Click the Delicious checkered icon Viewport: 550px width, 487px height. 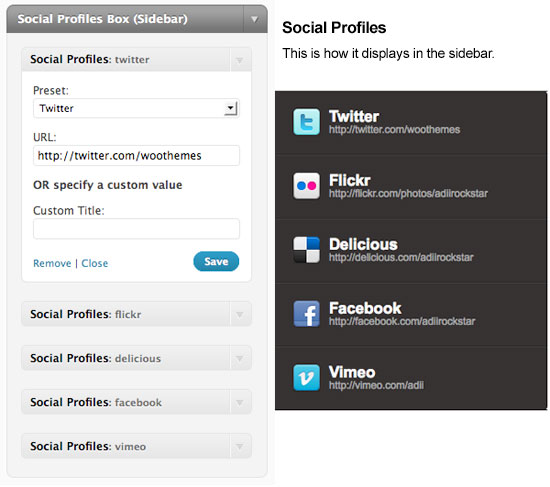[x=306, y=250]
